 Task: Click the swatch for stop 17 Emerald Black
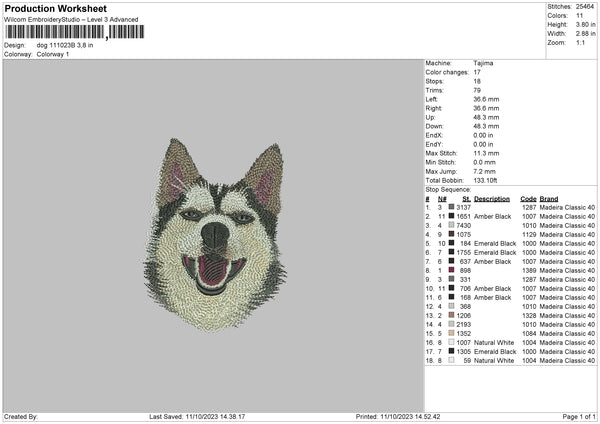point(452,351)
